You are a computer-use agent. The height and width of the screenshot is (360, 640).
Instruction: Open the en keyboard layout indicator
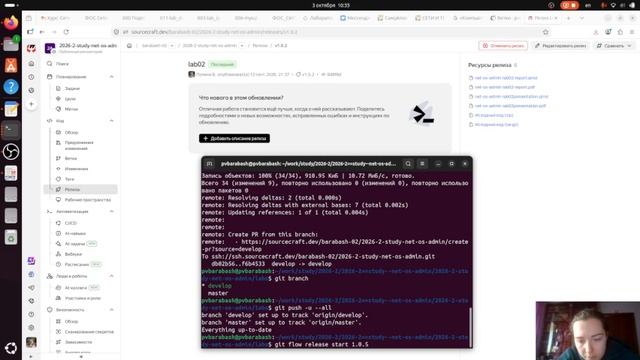[x=588, y=5]
